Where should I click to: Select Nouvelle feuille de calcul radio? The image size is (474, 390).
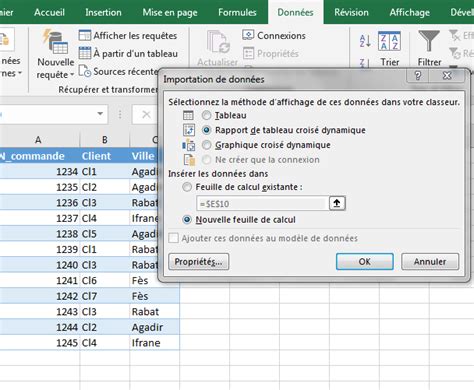187,220
